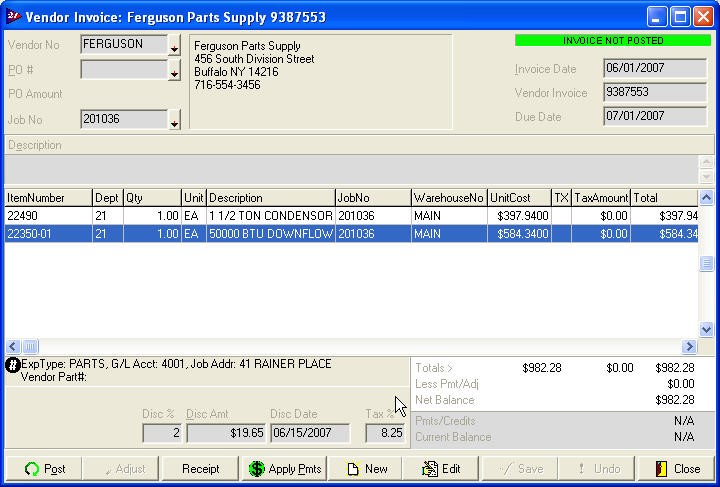Click the horizontal scrollbar right arrow
Image resolution: width=720 pixels, height=487 pixels.
[689, 346]
